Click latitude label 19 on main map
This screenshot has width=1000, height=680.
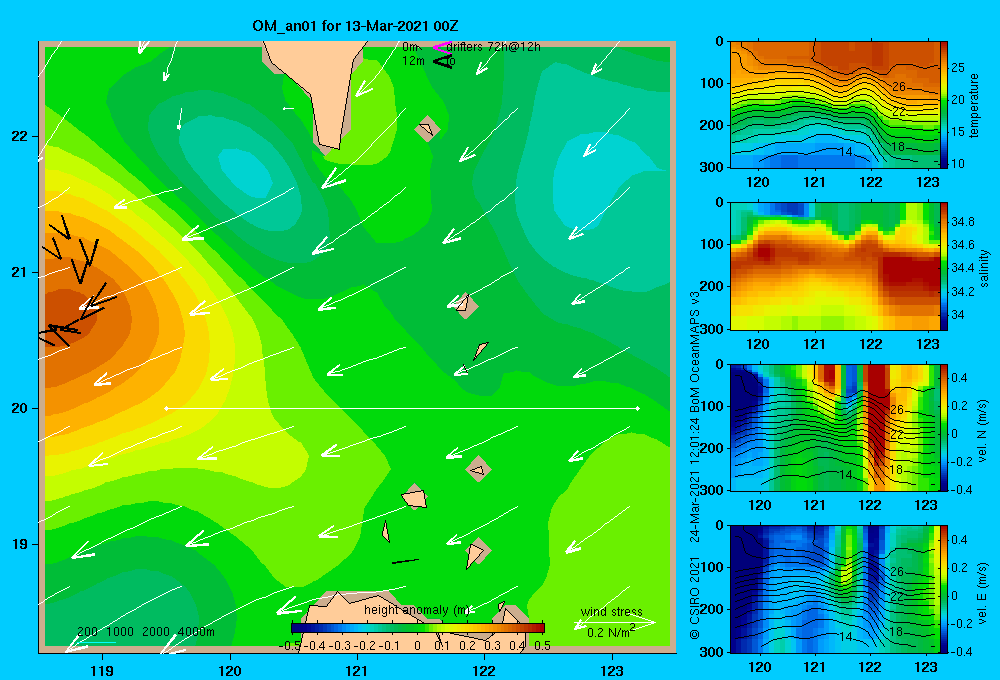pyautogui.click(x=19, y=544)
